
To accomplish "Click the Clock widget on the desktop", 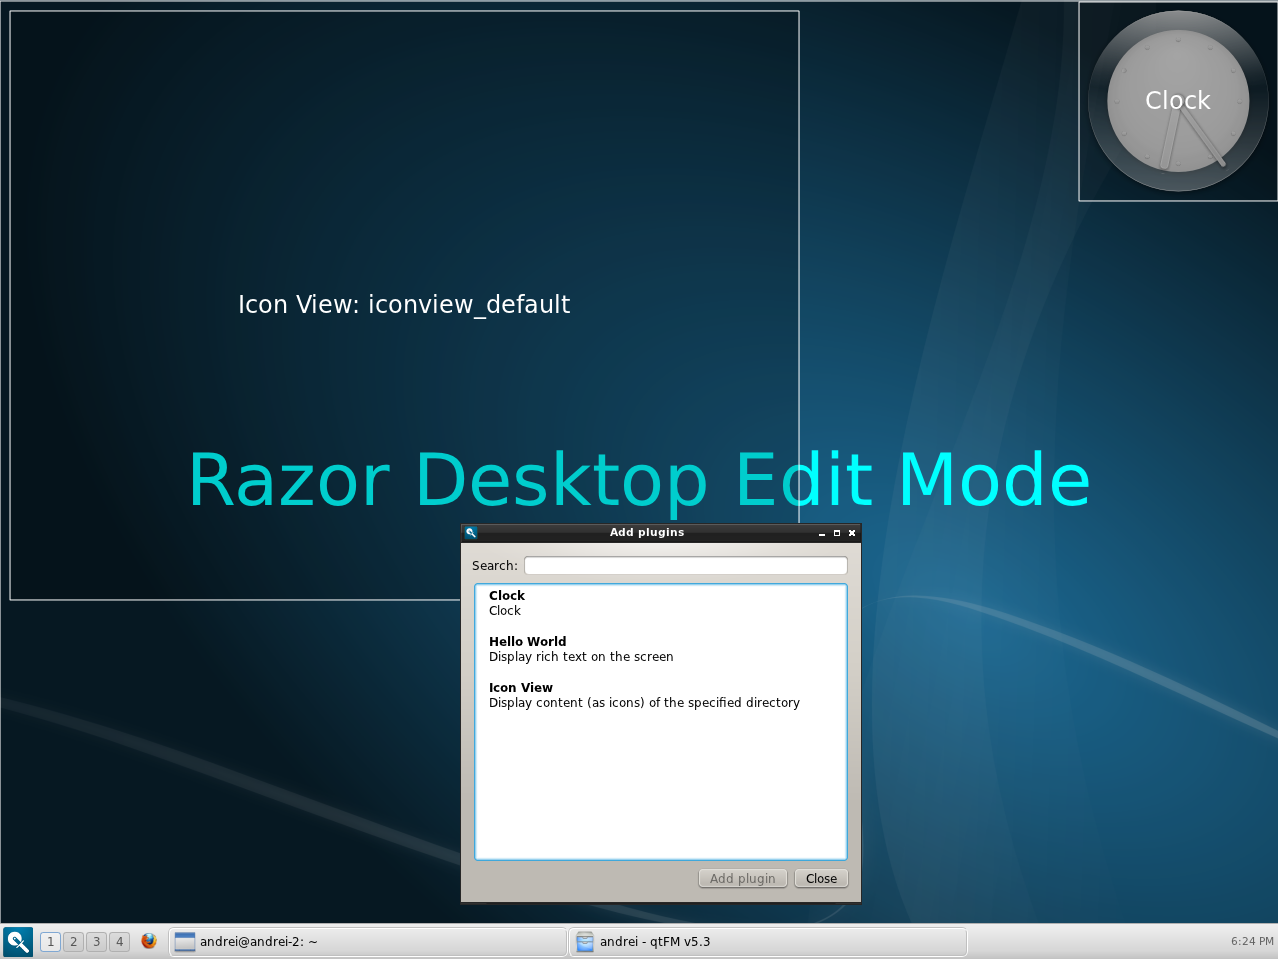I will click(x=1177, y=100).
